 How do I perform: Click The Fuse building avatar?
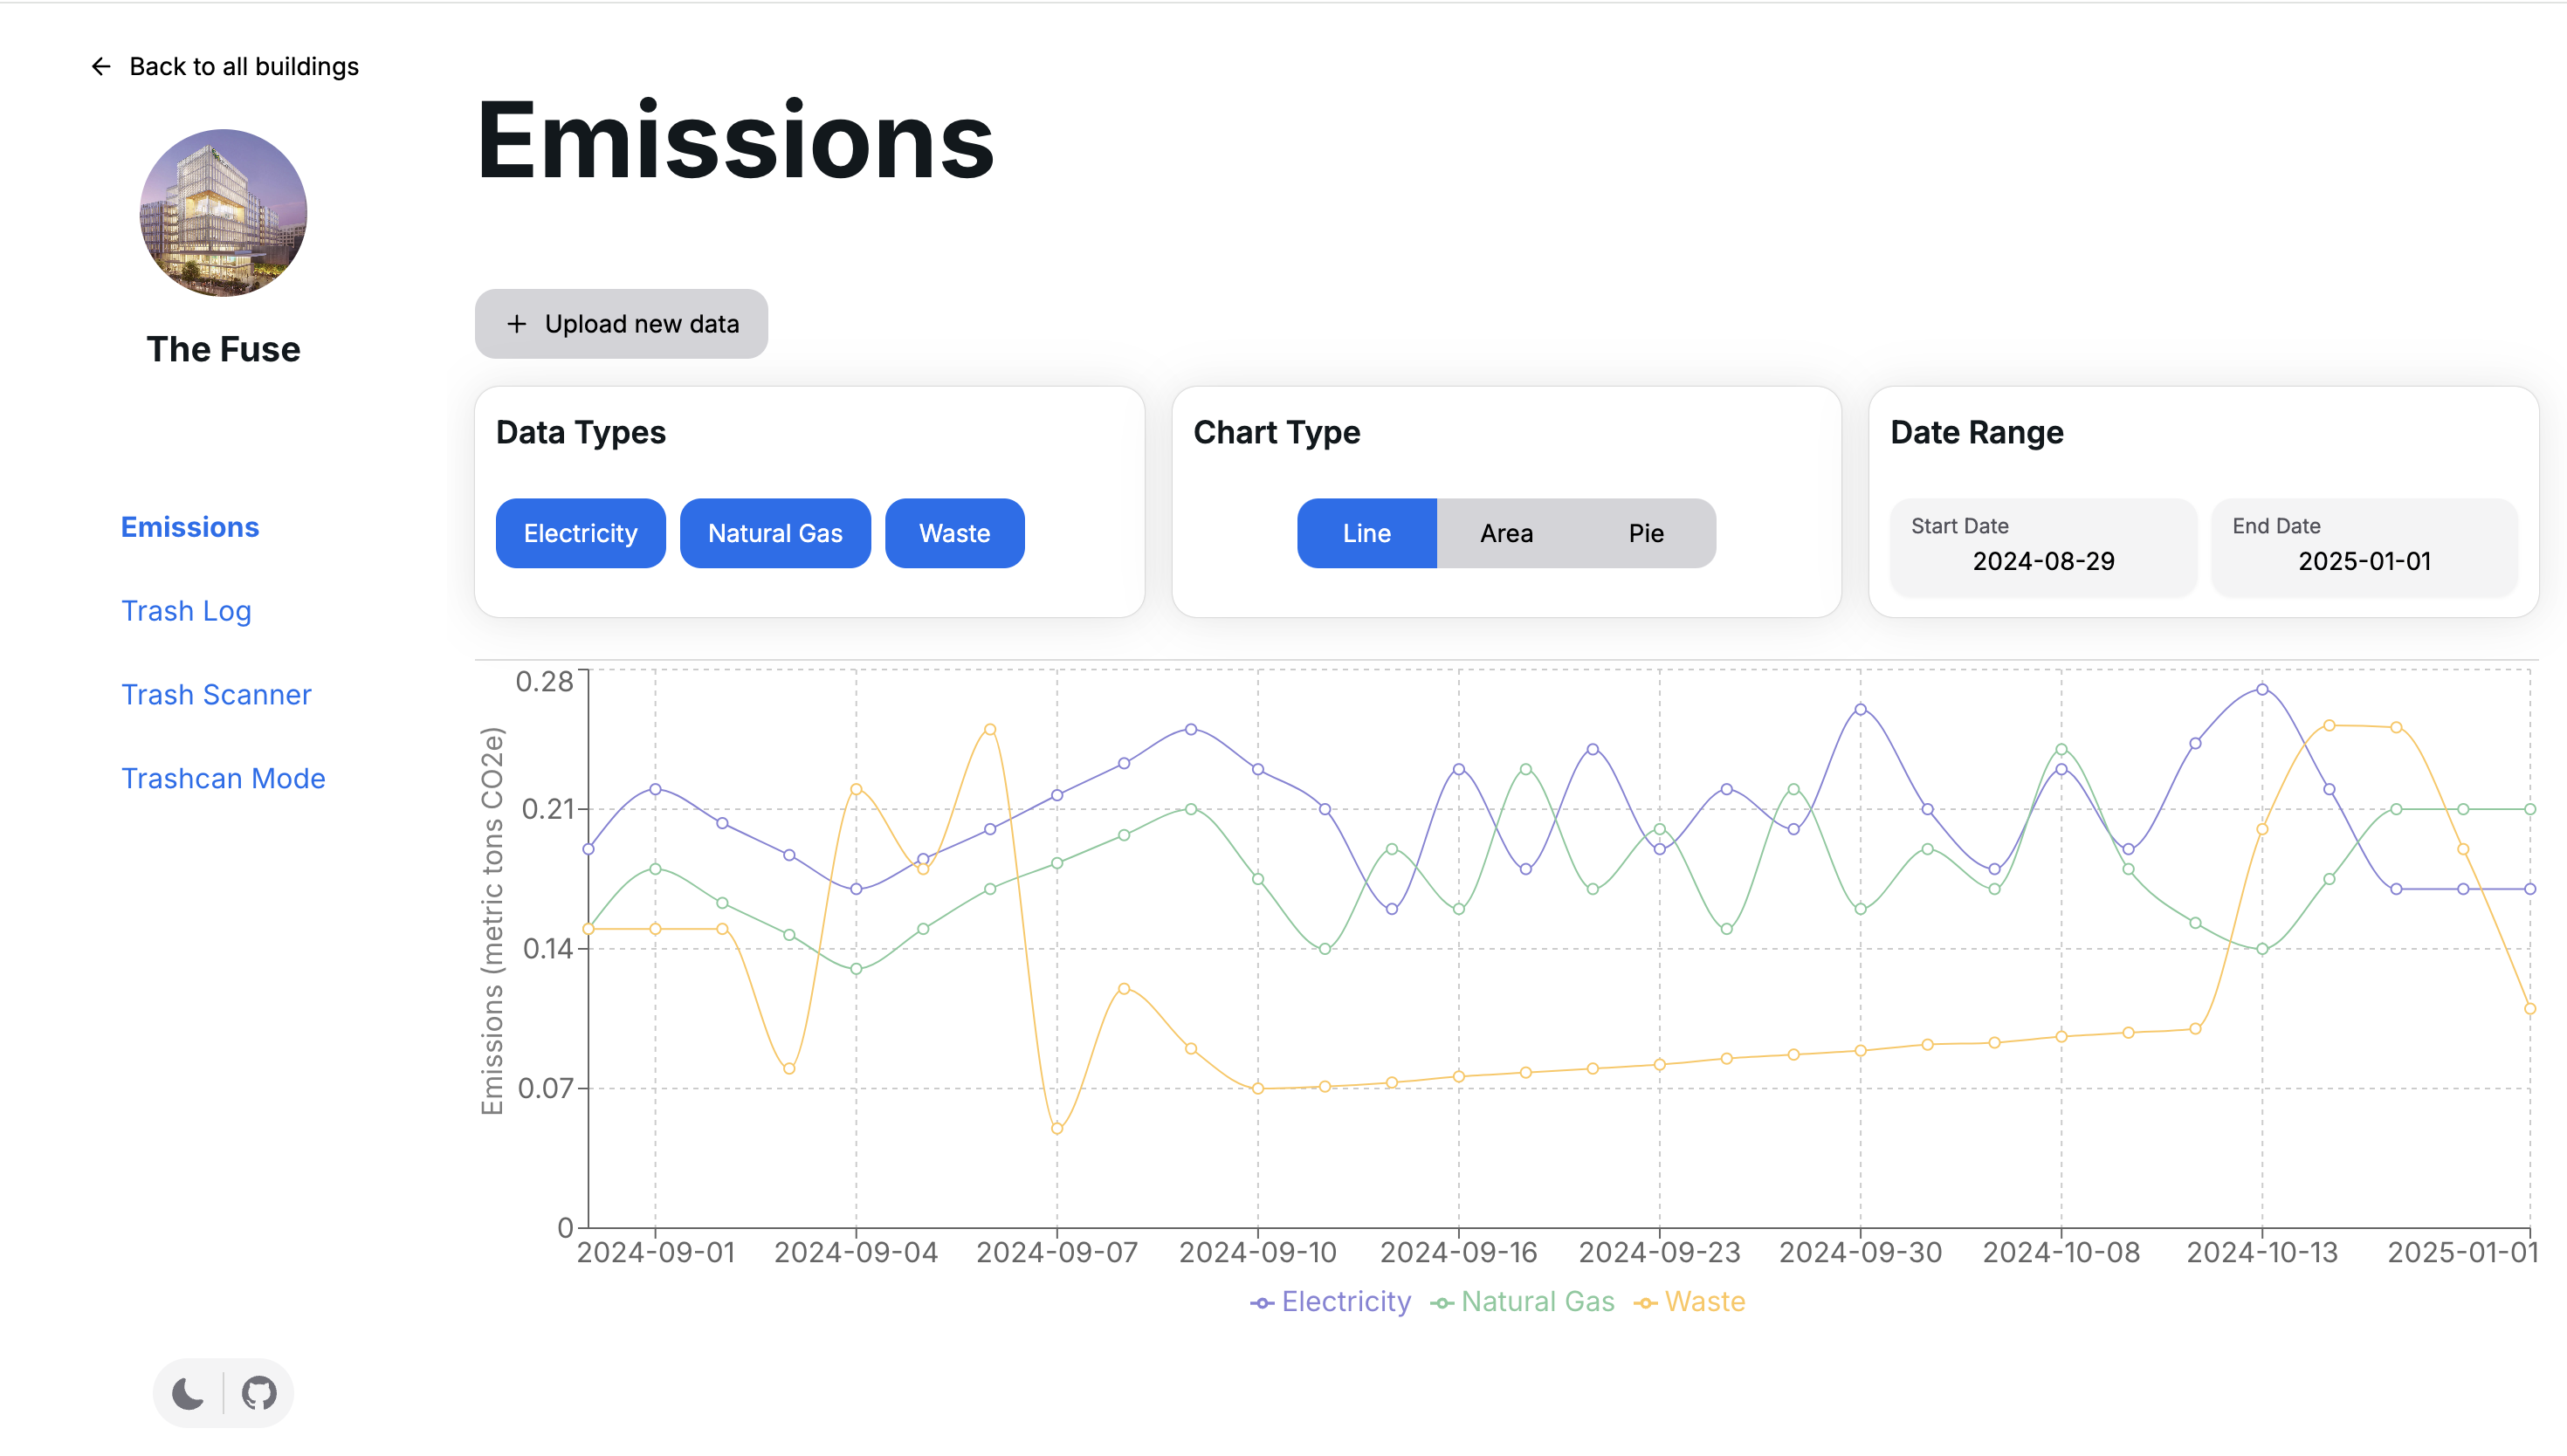point(223,213)
